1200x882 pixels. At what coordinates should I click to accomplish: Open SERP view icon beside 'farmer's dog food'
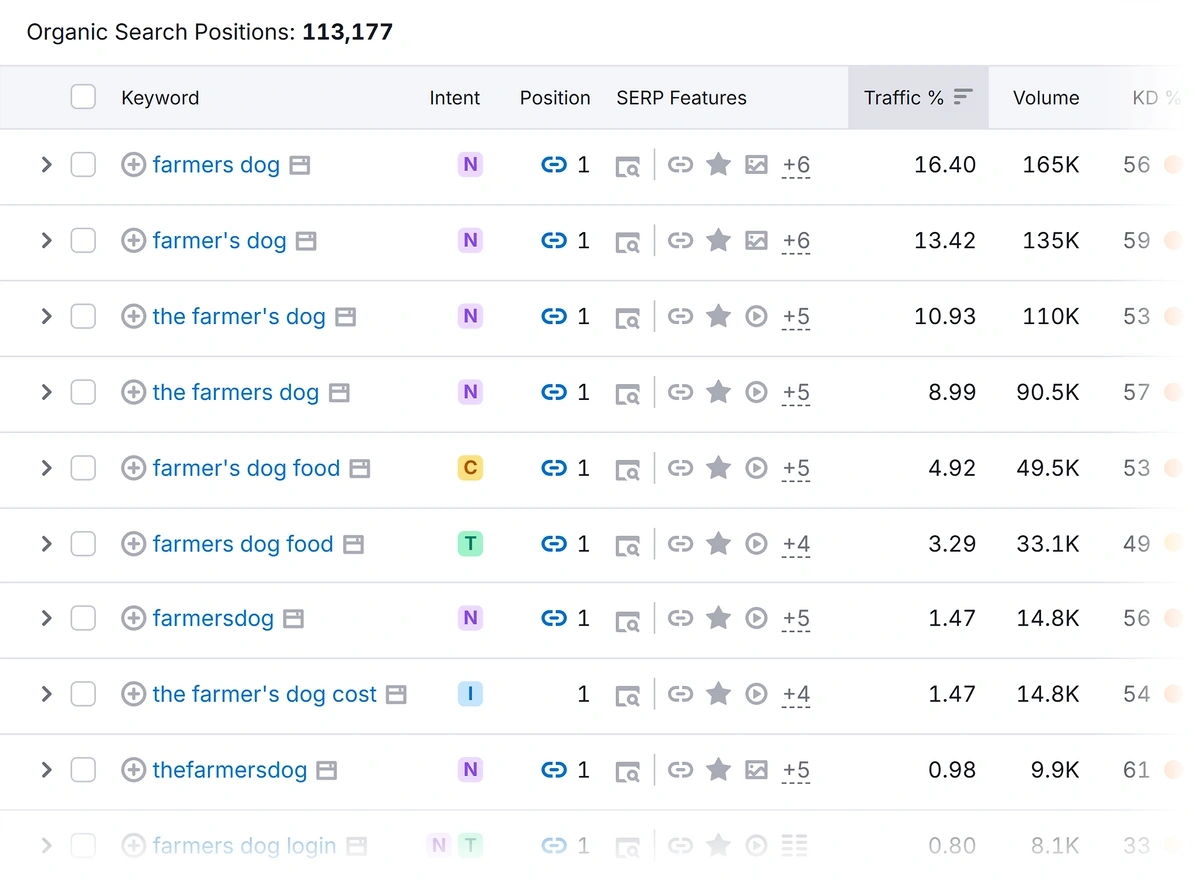[360, 469]
